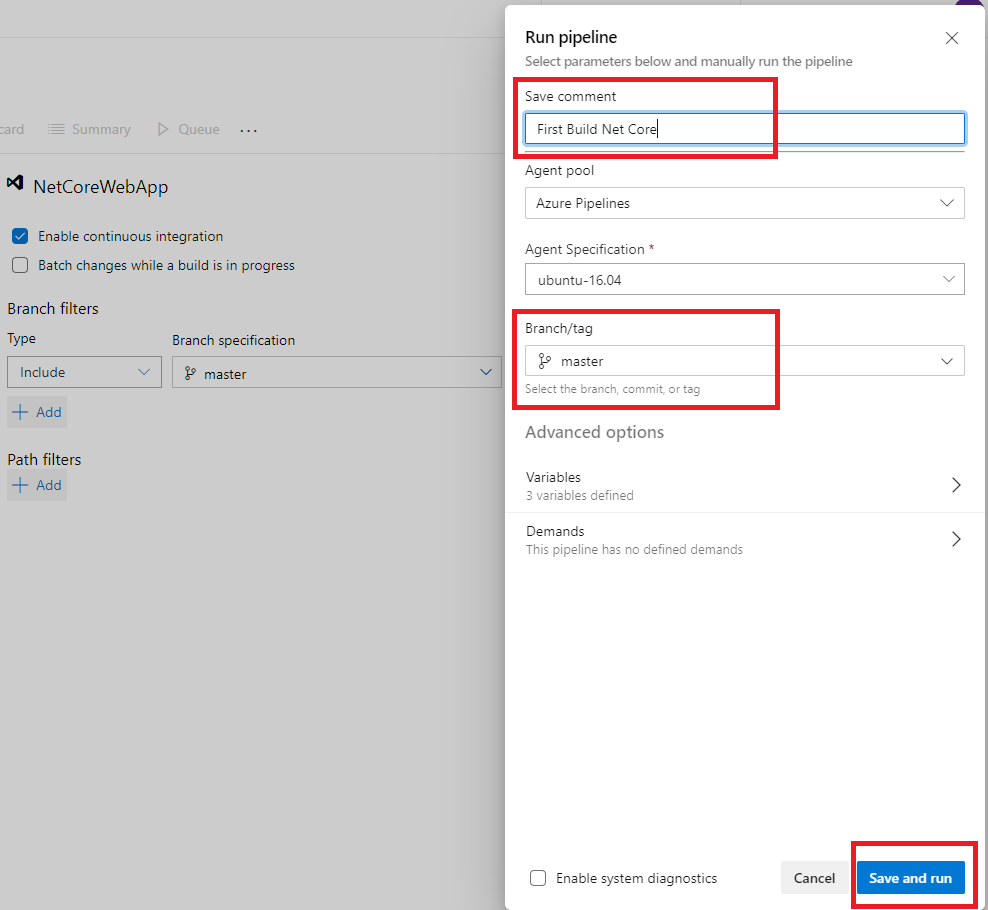This screenshot has width=988, height=910.
Task: Click the plus icon under Path filters
Action: (20, 485)
